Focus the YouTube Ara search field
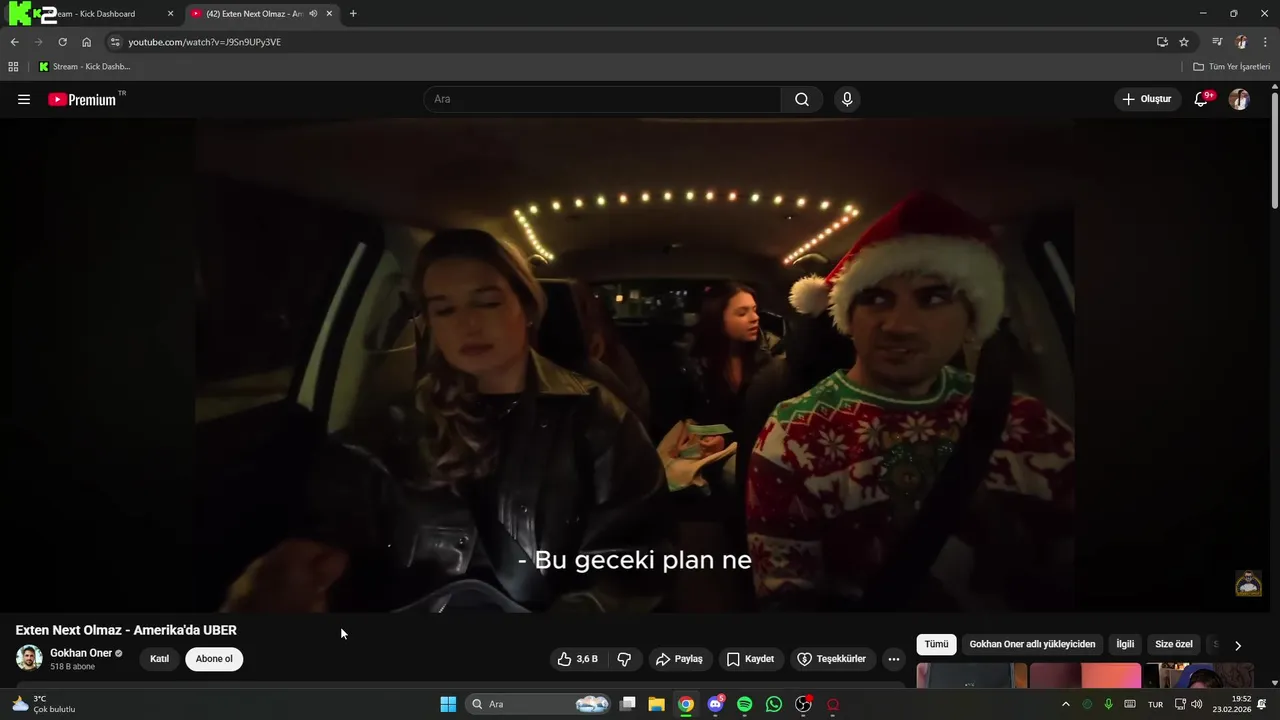 [602, 99]
